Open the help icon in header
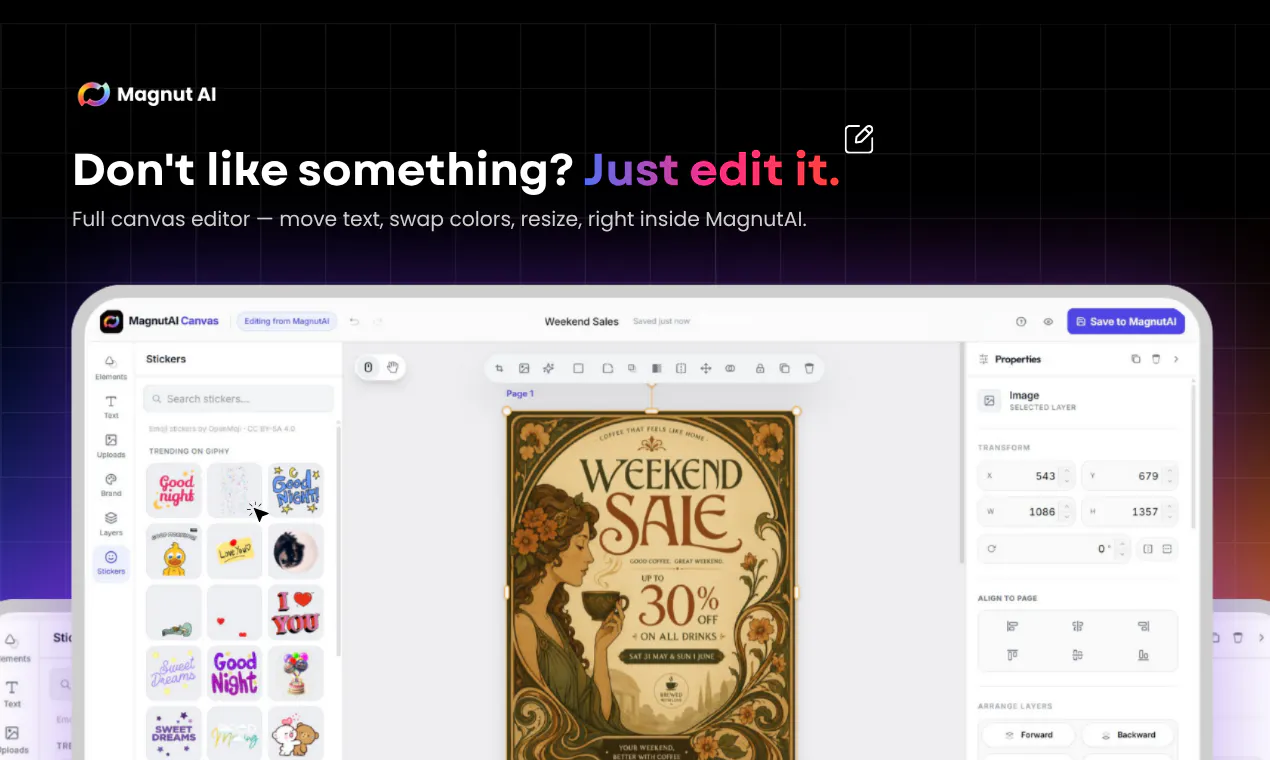 pos(1021,322)
